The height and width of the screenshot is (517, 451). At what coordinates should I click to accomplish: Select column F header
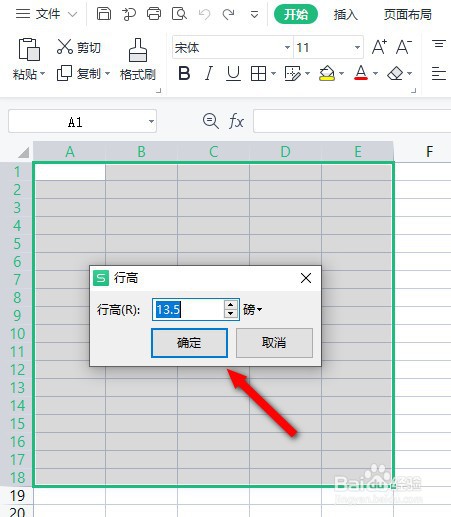429,152
